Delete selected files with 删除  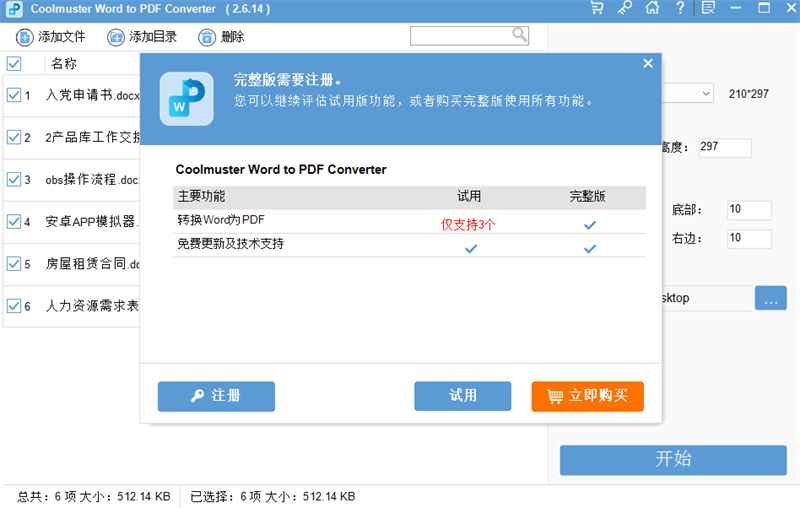(x=221, y=37)
